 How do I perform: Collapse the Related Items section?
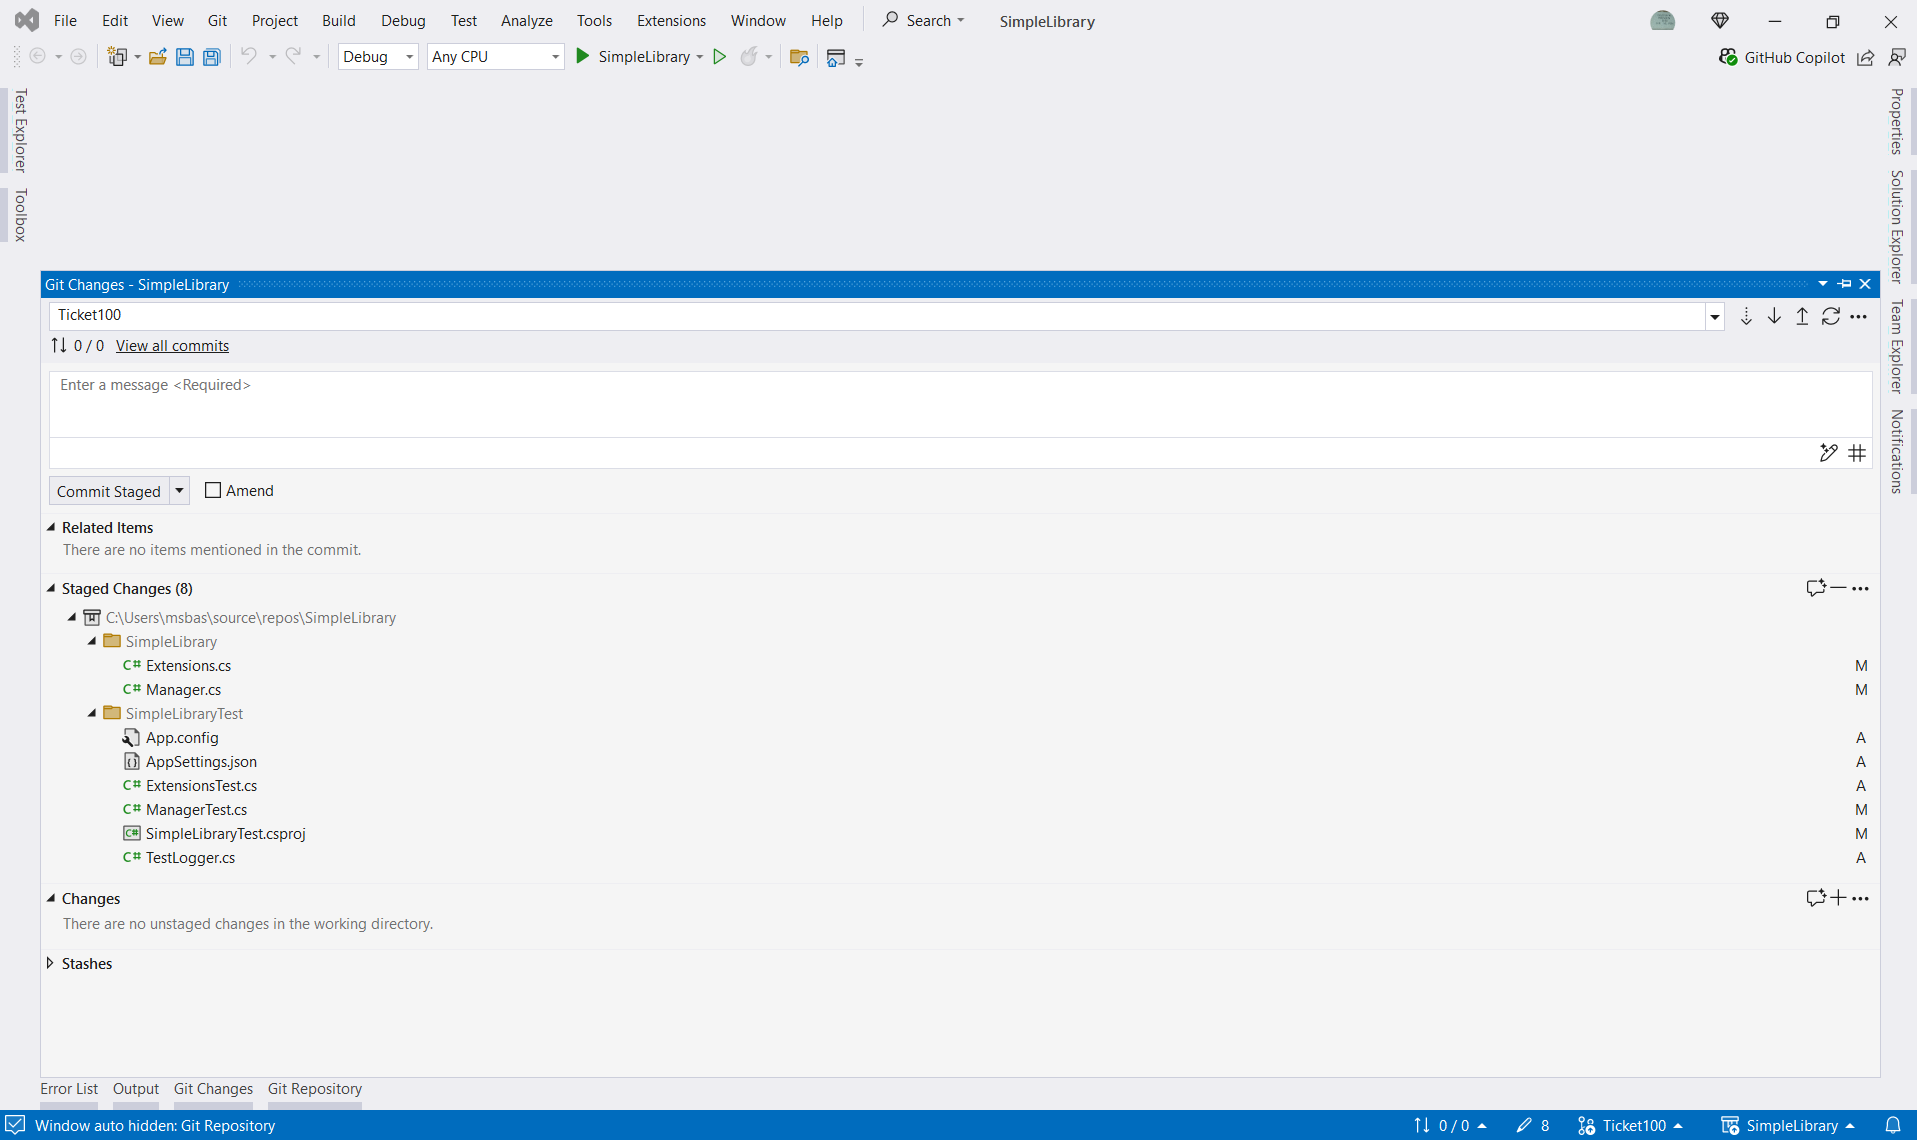tap(52, 527)
